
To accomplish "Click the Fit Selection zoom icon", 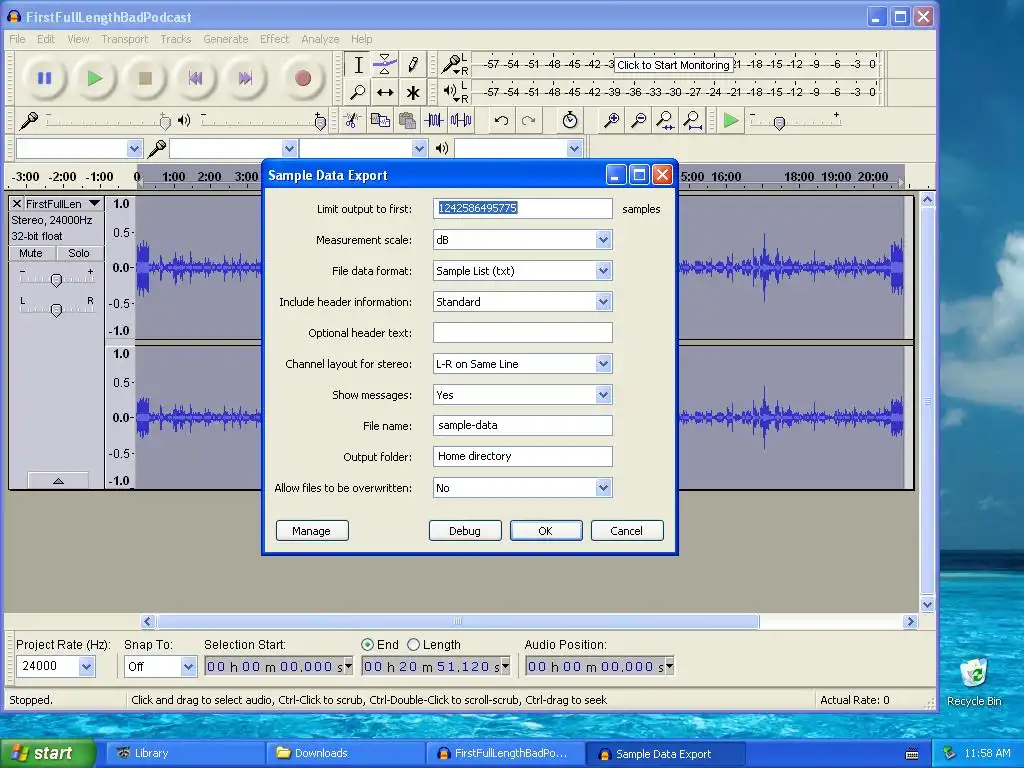I will point(665,120).
